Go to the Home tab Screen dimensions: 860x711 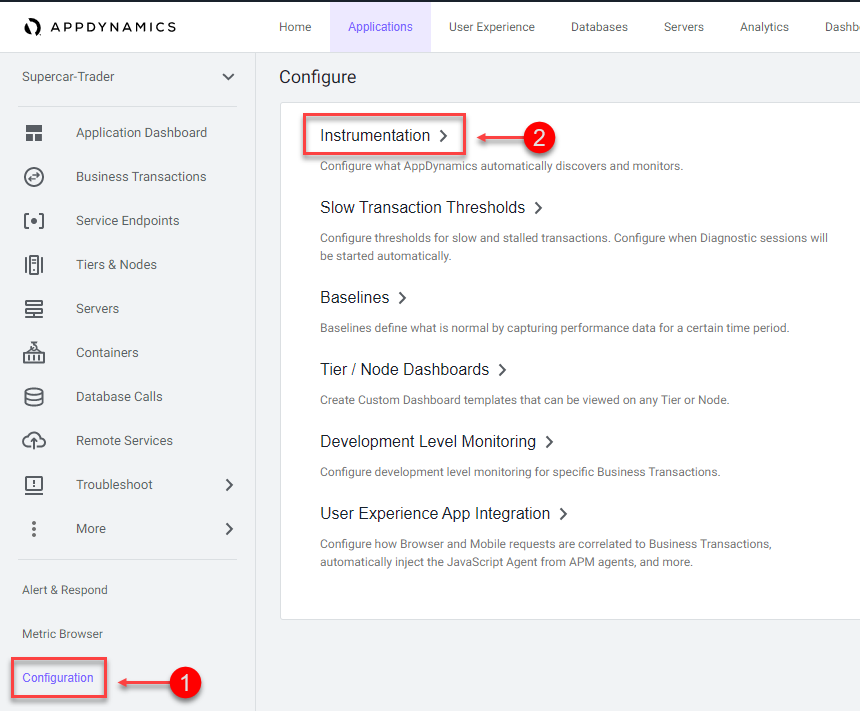(295, 27)
